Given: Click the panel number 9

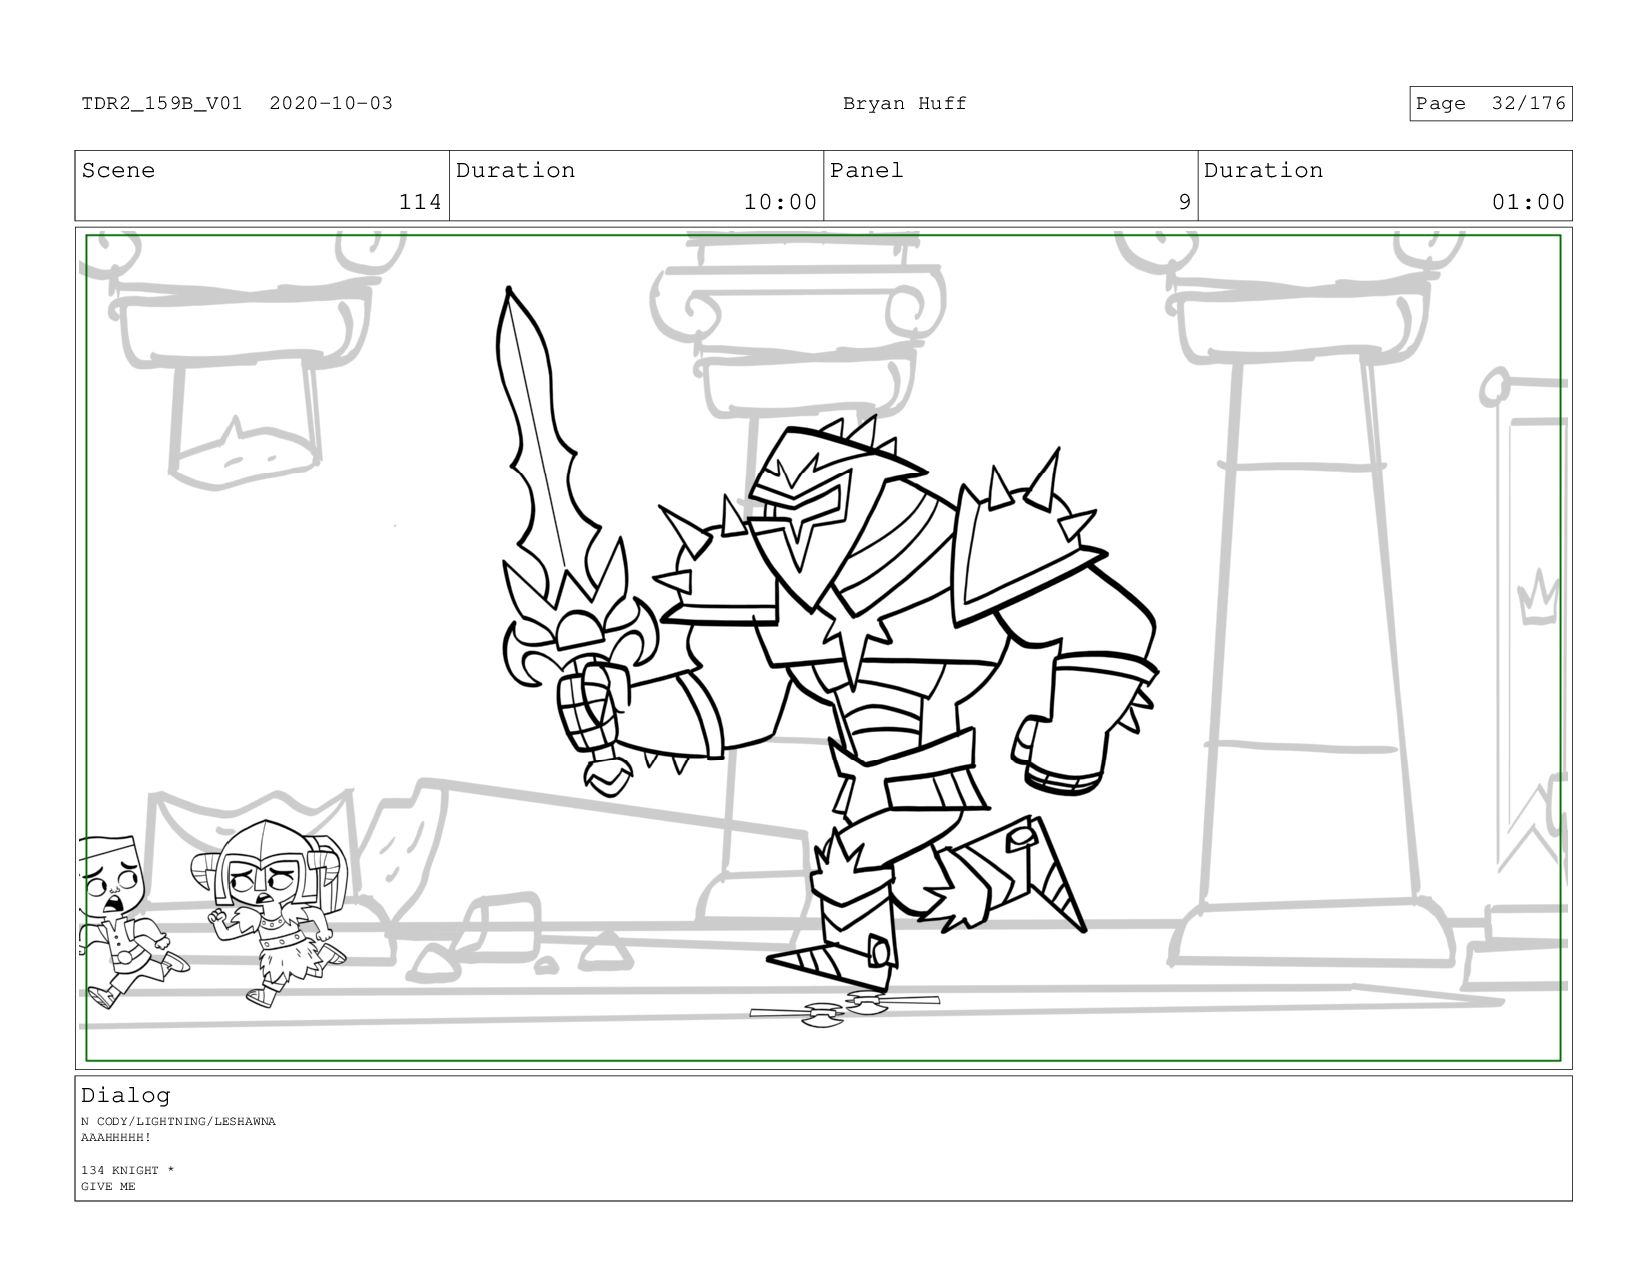Looking at the screenshot, I should coord(1185,202).
